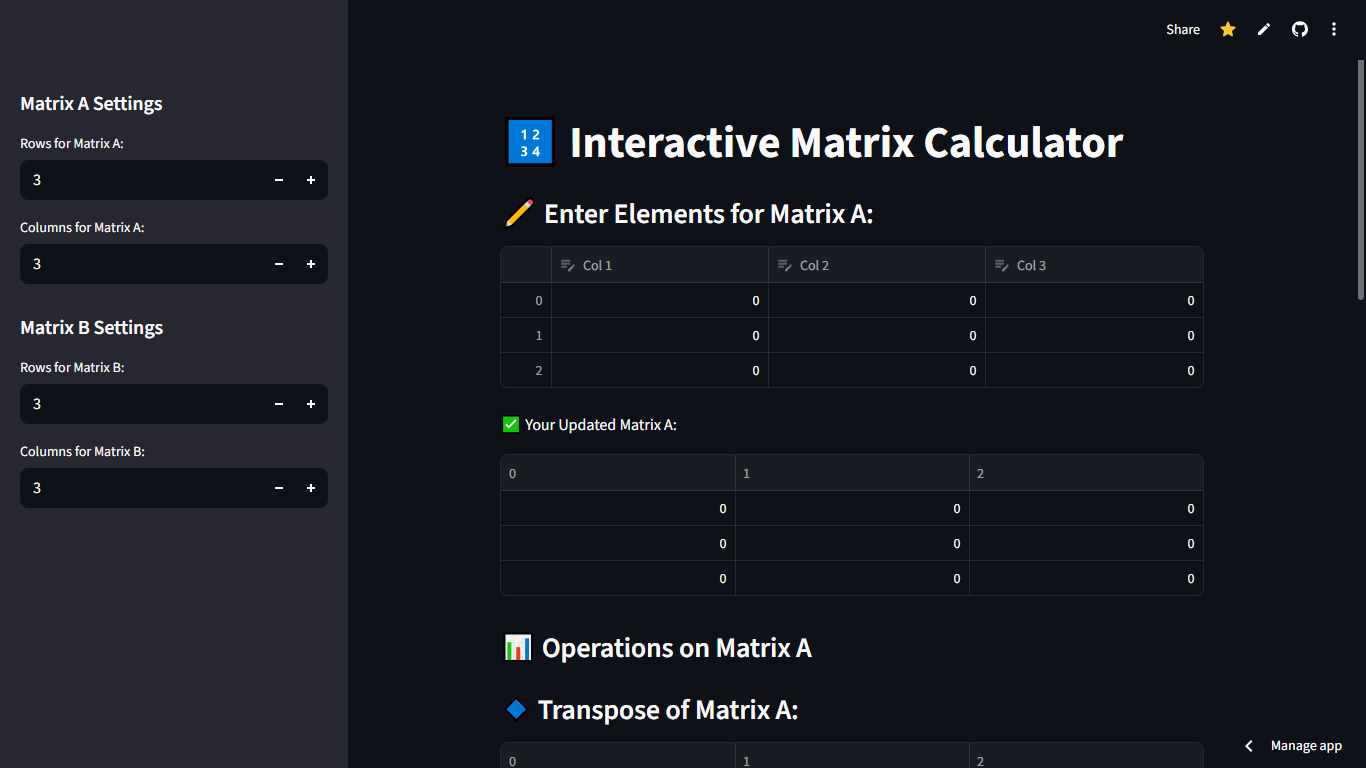This screenshot has height=768, width=1366.
Task: Select row 2 Col 1 cell in editor
Action: pos(660,370)
